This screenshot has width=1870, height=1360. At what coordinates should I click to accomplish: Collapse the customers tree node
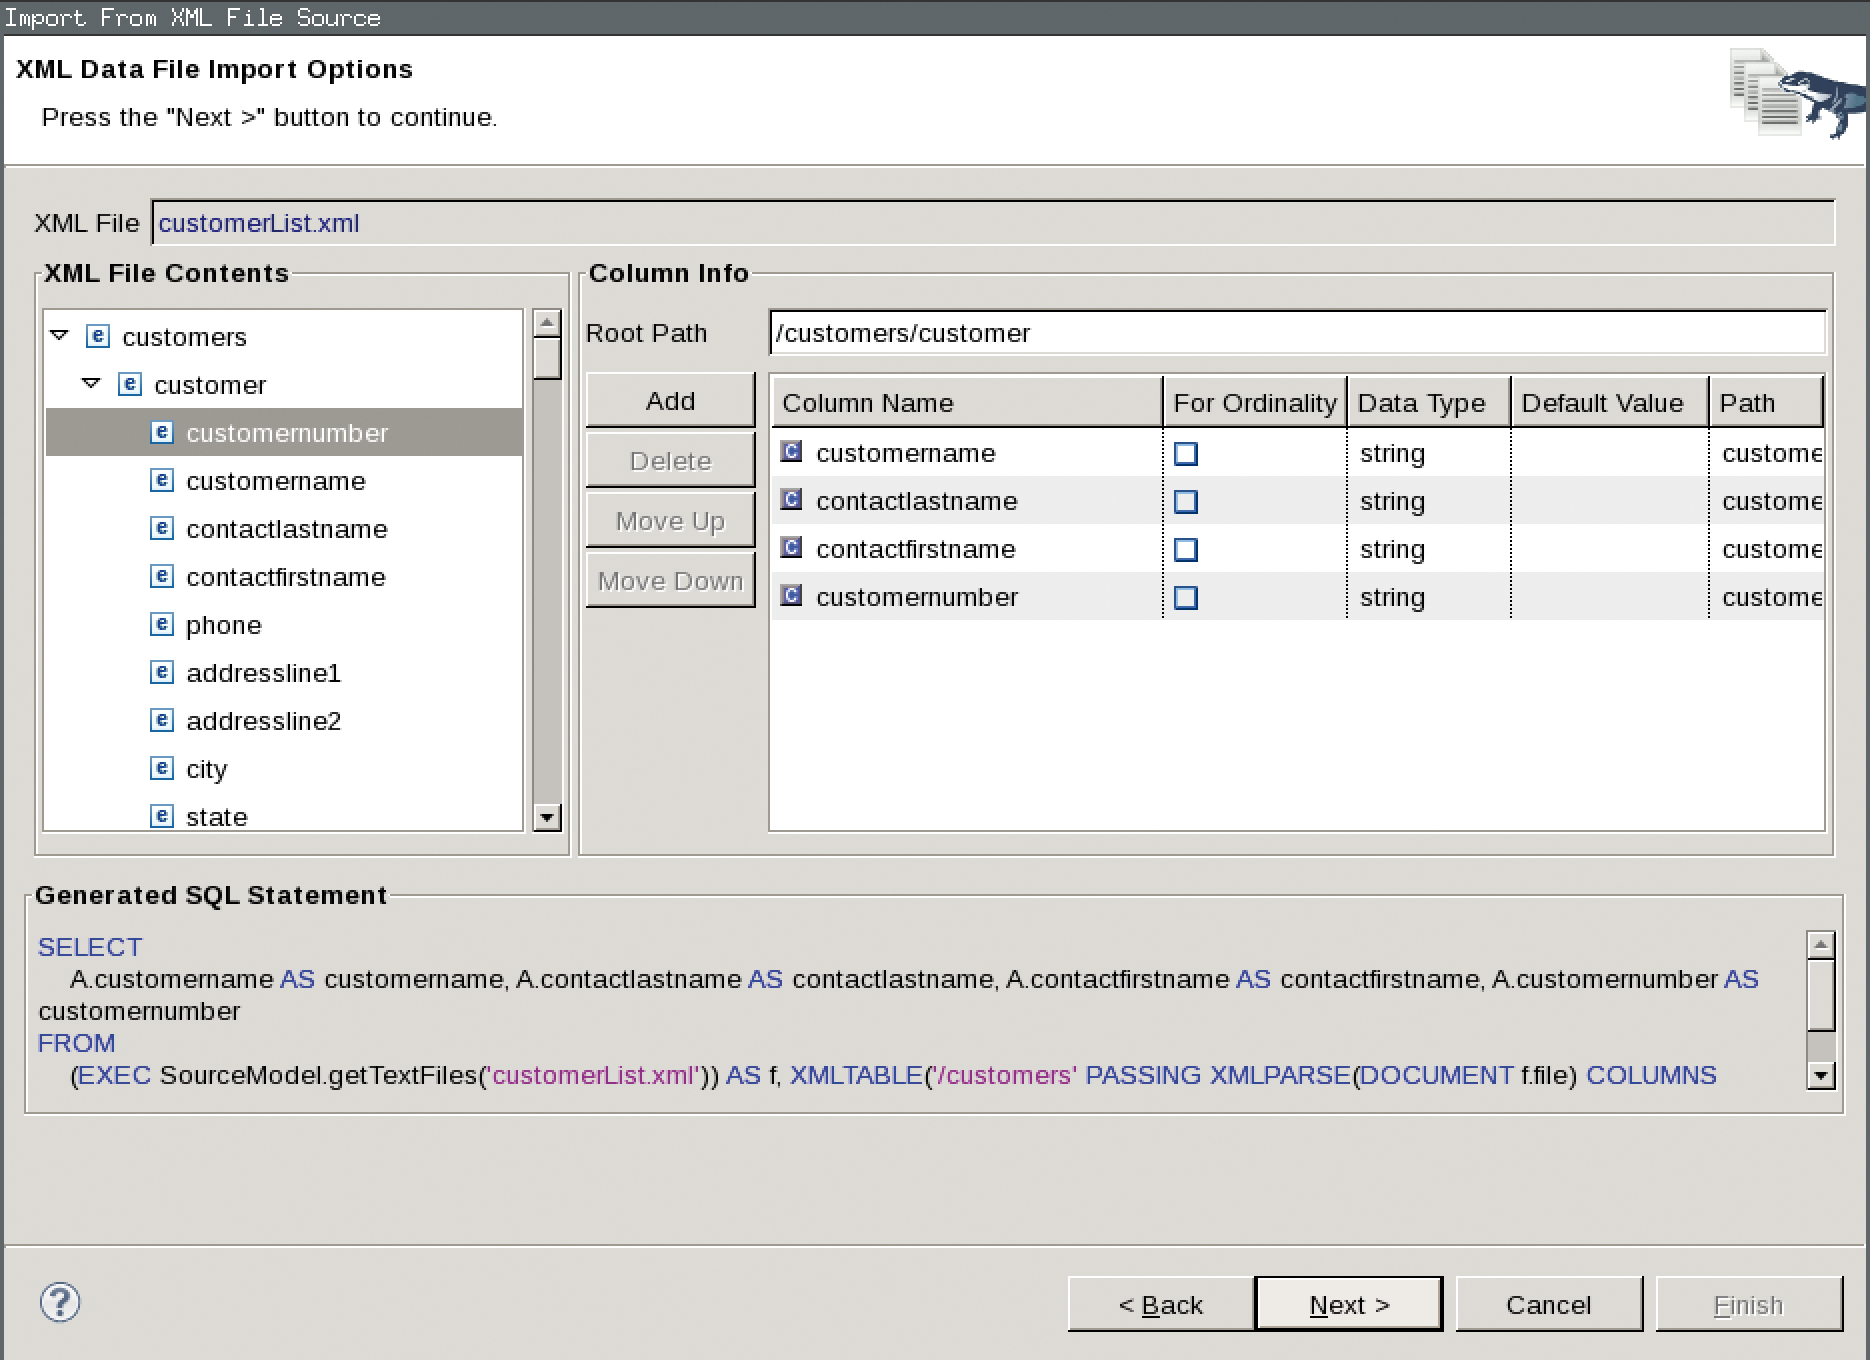[x=60, y=336]
